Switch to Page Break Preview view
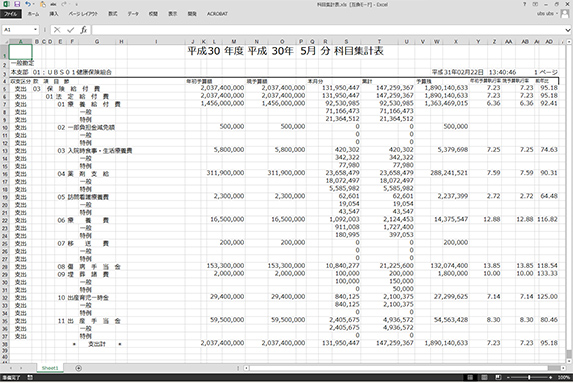573x383 pixels. click(498, 377)
